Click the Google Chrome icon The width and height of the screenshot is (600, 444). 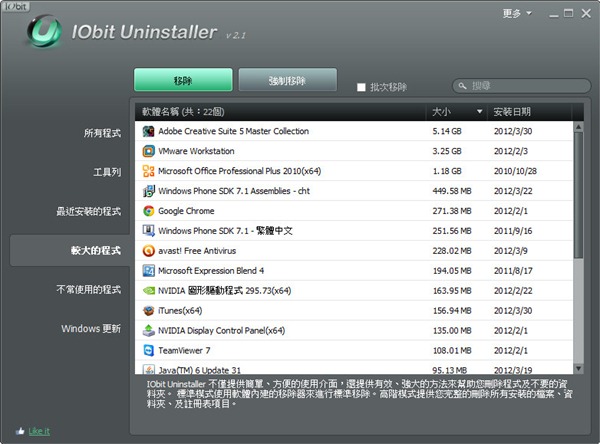[x=148, y=211]
